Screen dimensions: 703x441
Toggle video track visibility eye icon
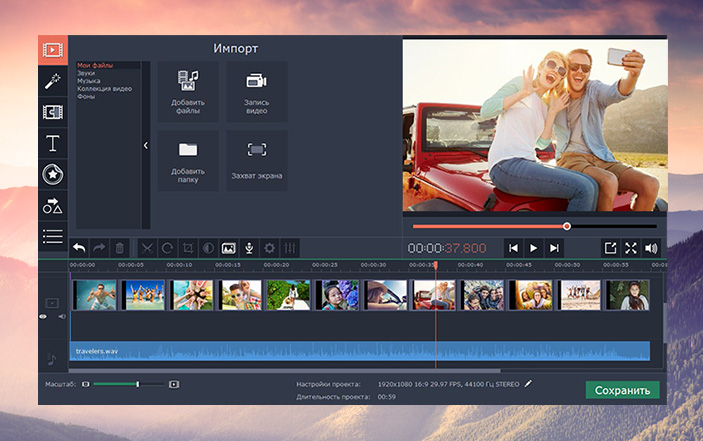tap(43, 316)
